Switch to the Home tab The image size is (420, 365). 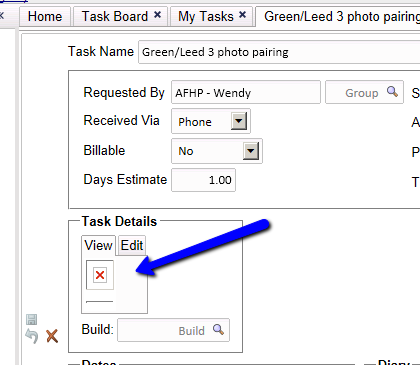click(45, 16)
